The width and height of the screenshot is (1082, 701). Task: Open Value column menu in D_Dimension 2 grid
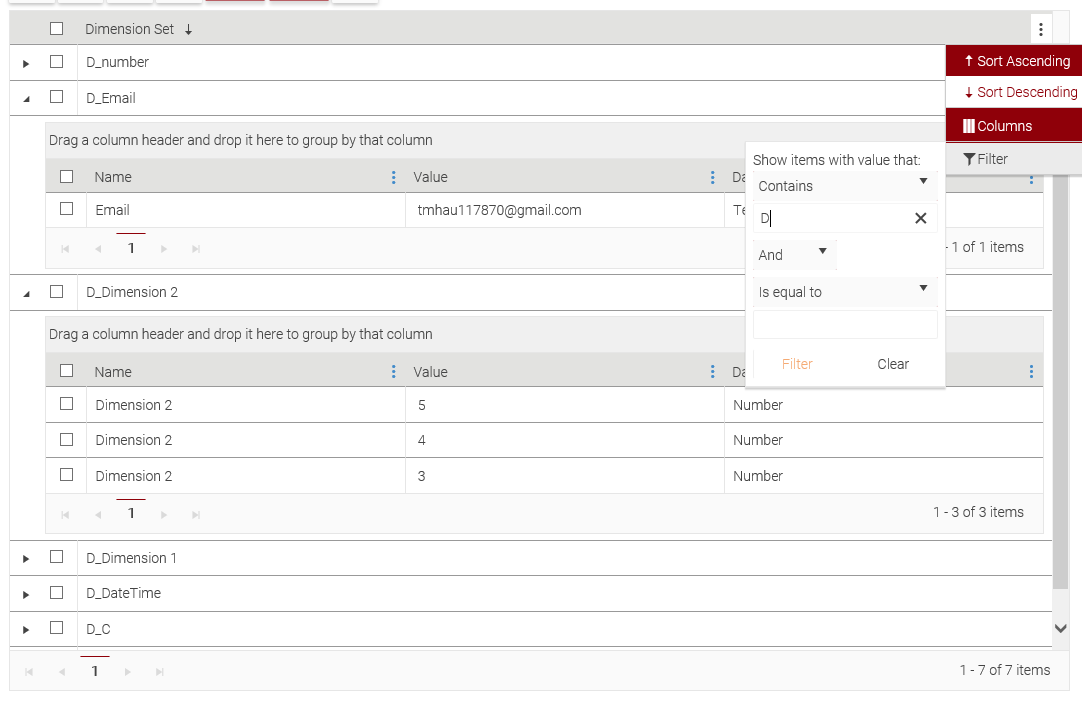click(x=712, y=372)
